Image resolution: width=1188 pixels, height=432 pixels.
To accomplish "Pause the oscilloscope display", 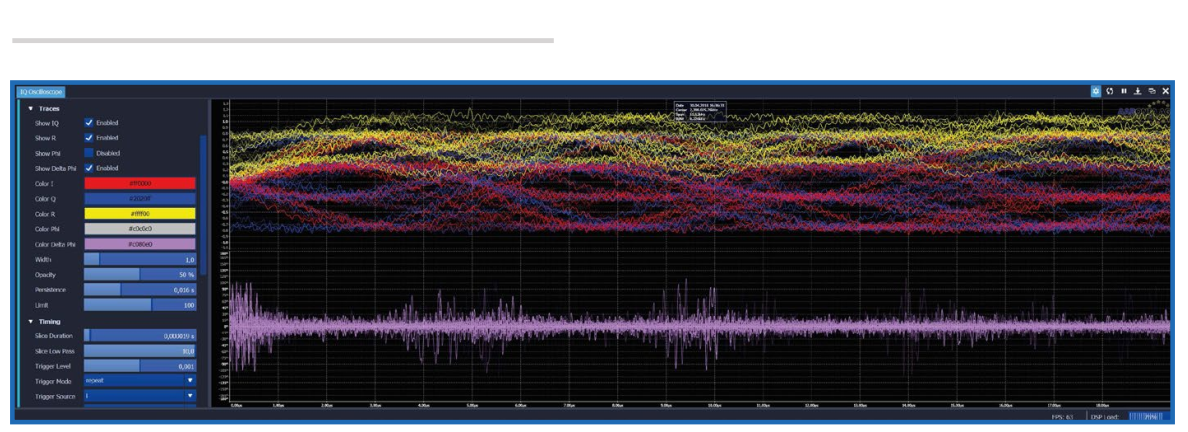I will pyautogui.click(x=1124, y=91).
